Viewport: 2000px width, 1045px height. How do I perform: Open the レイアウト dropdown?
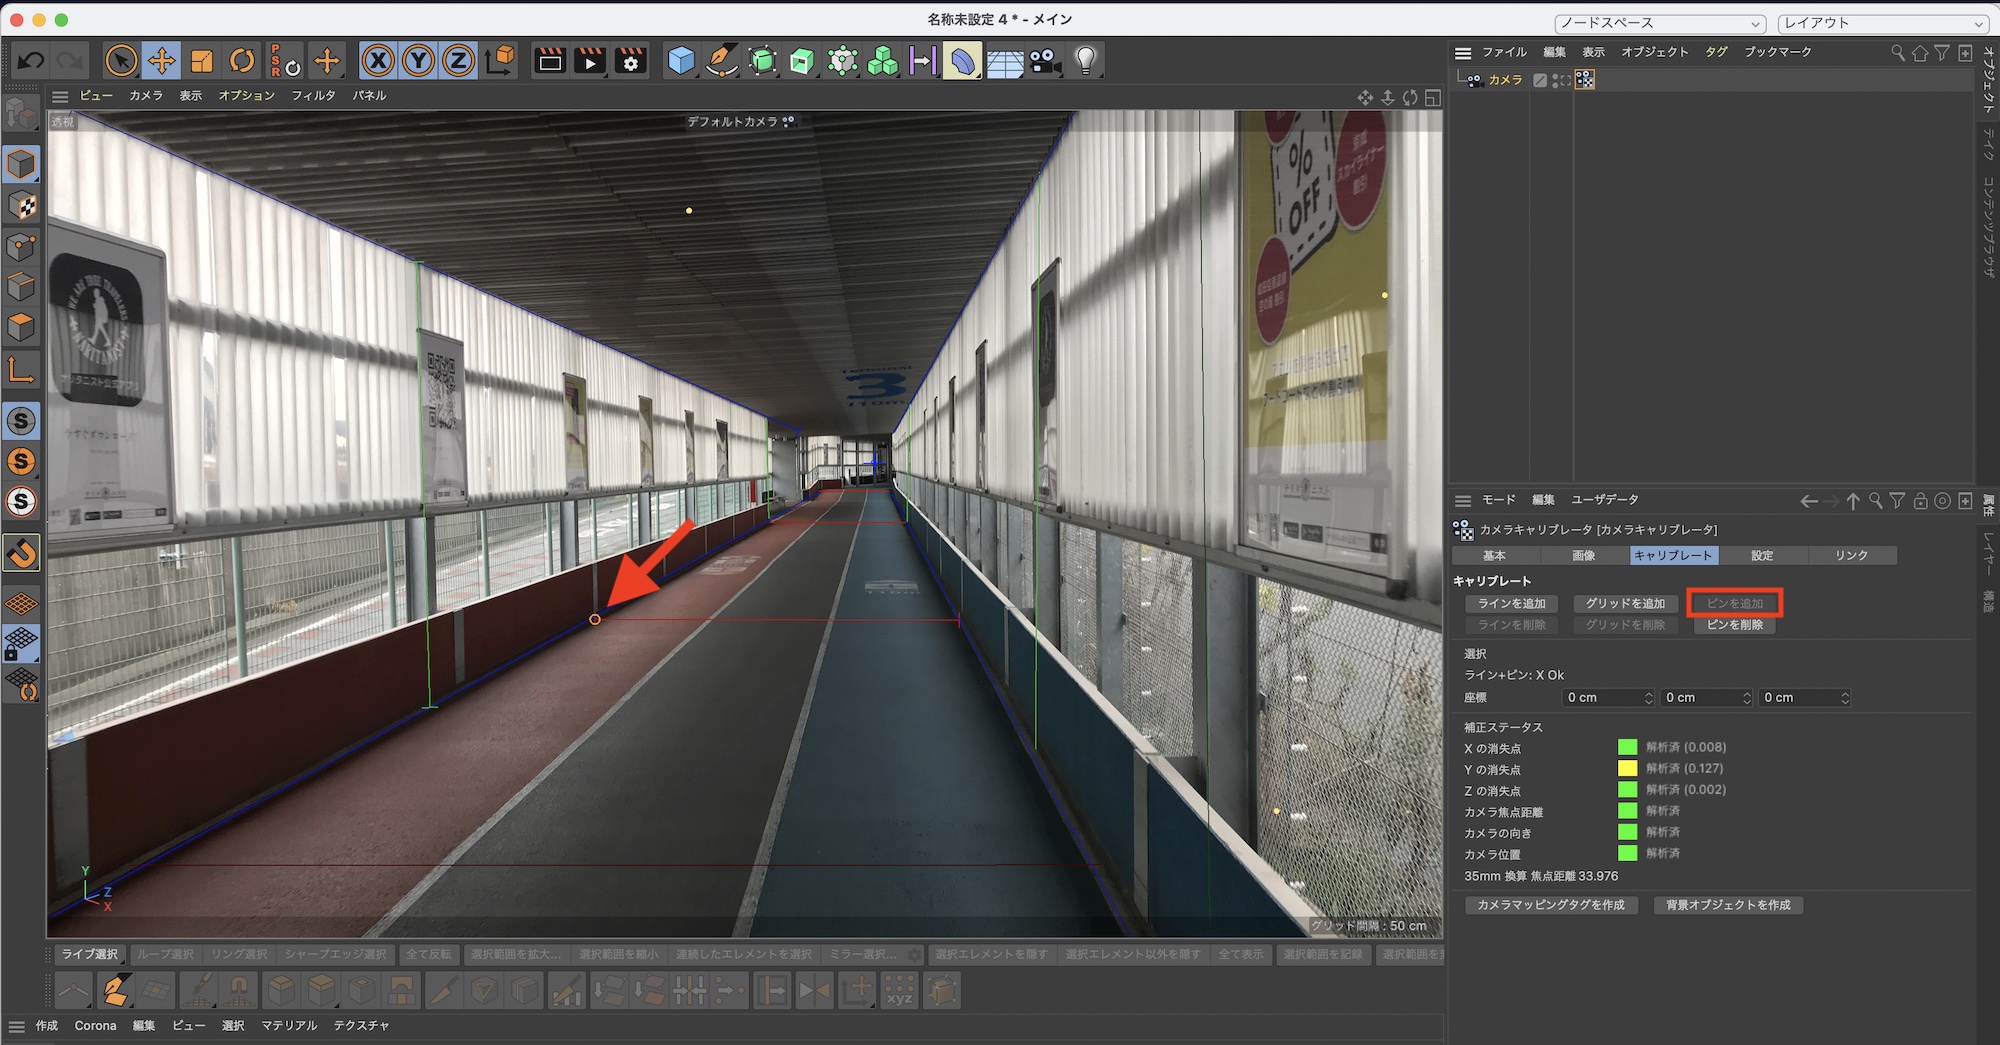pos(1884,23)
